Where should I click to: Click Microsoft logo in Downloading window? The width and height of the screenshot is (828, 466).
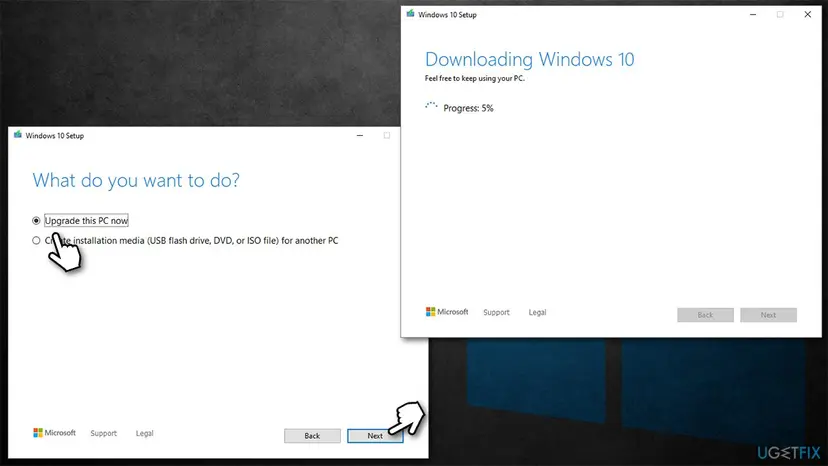pos(447,312)
